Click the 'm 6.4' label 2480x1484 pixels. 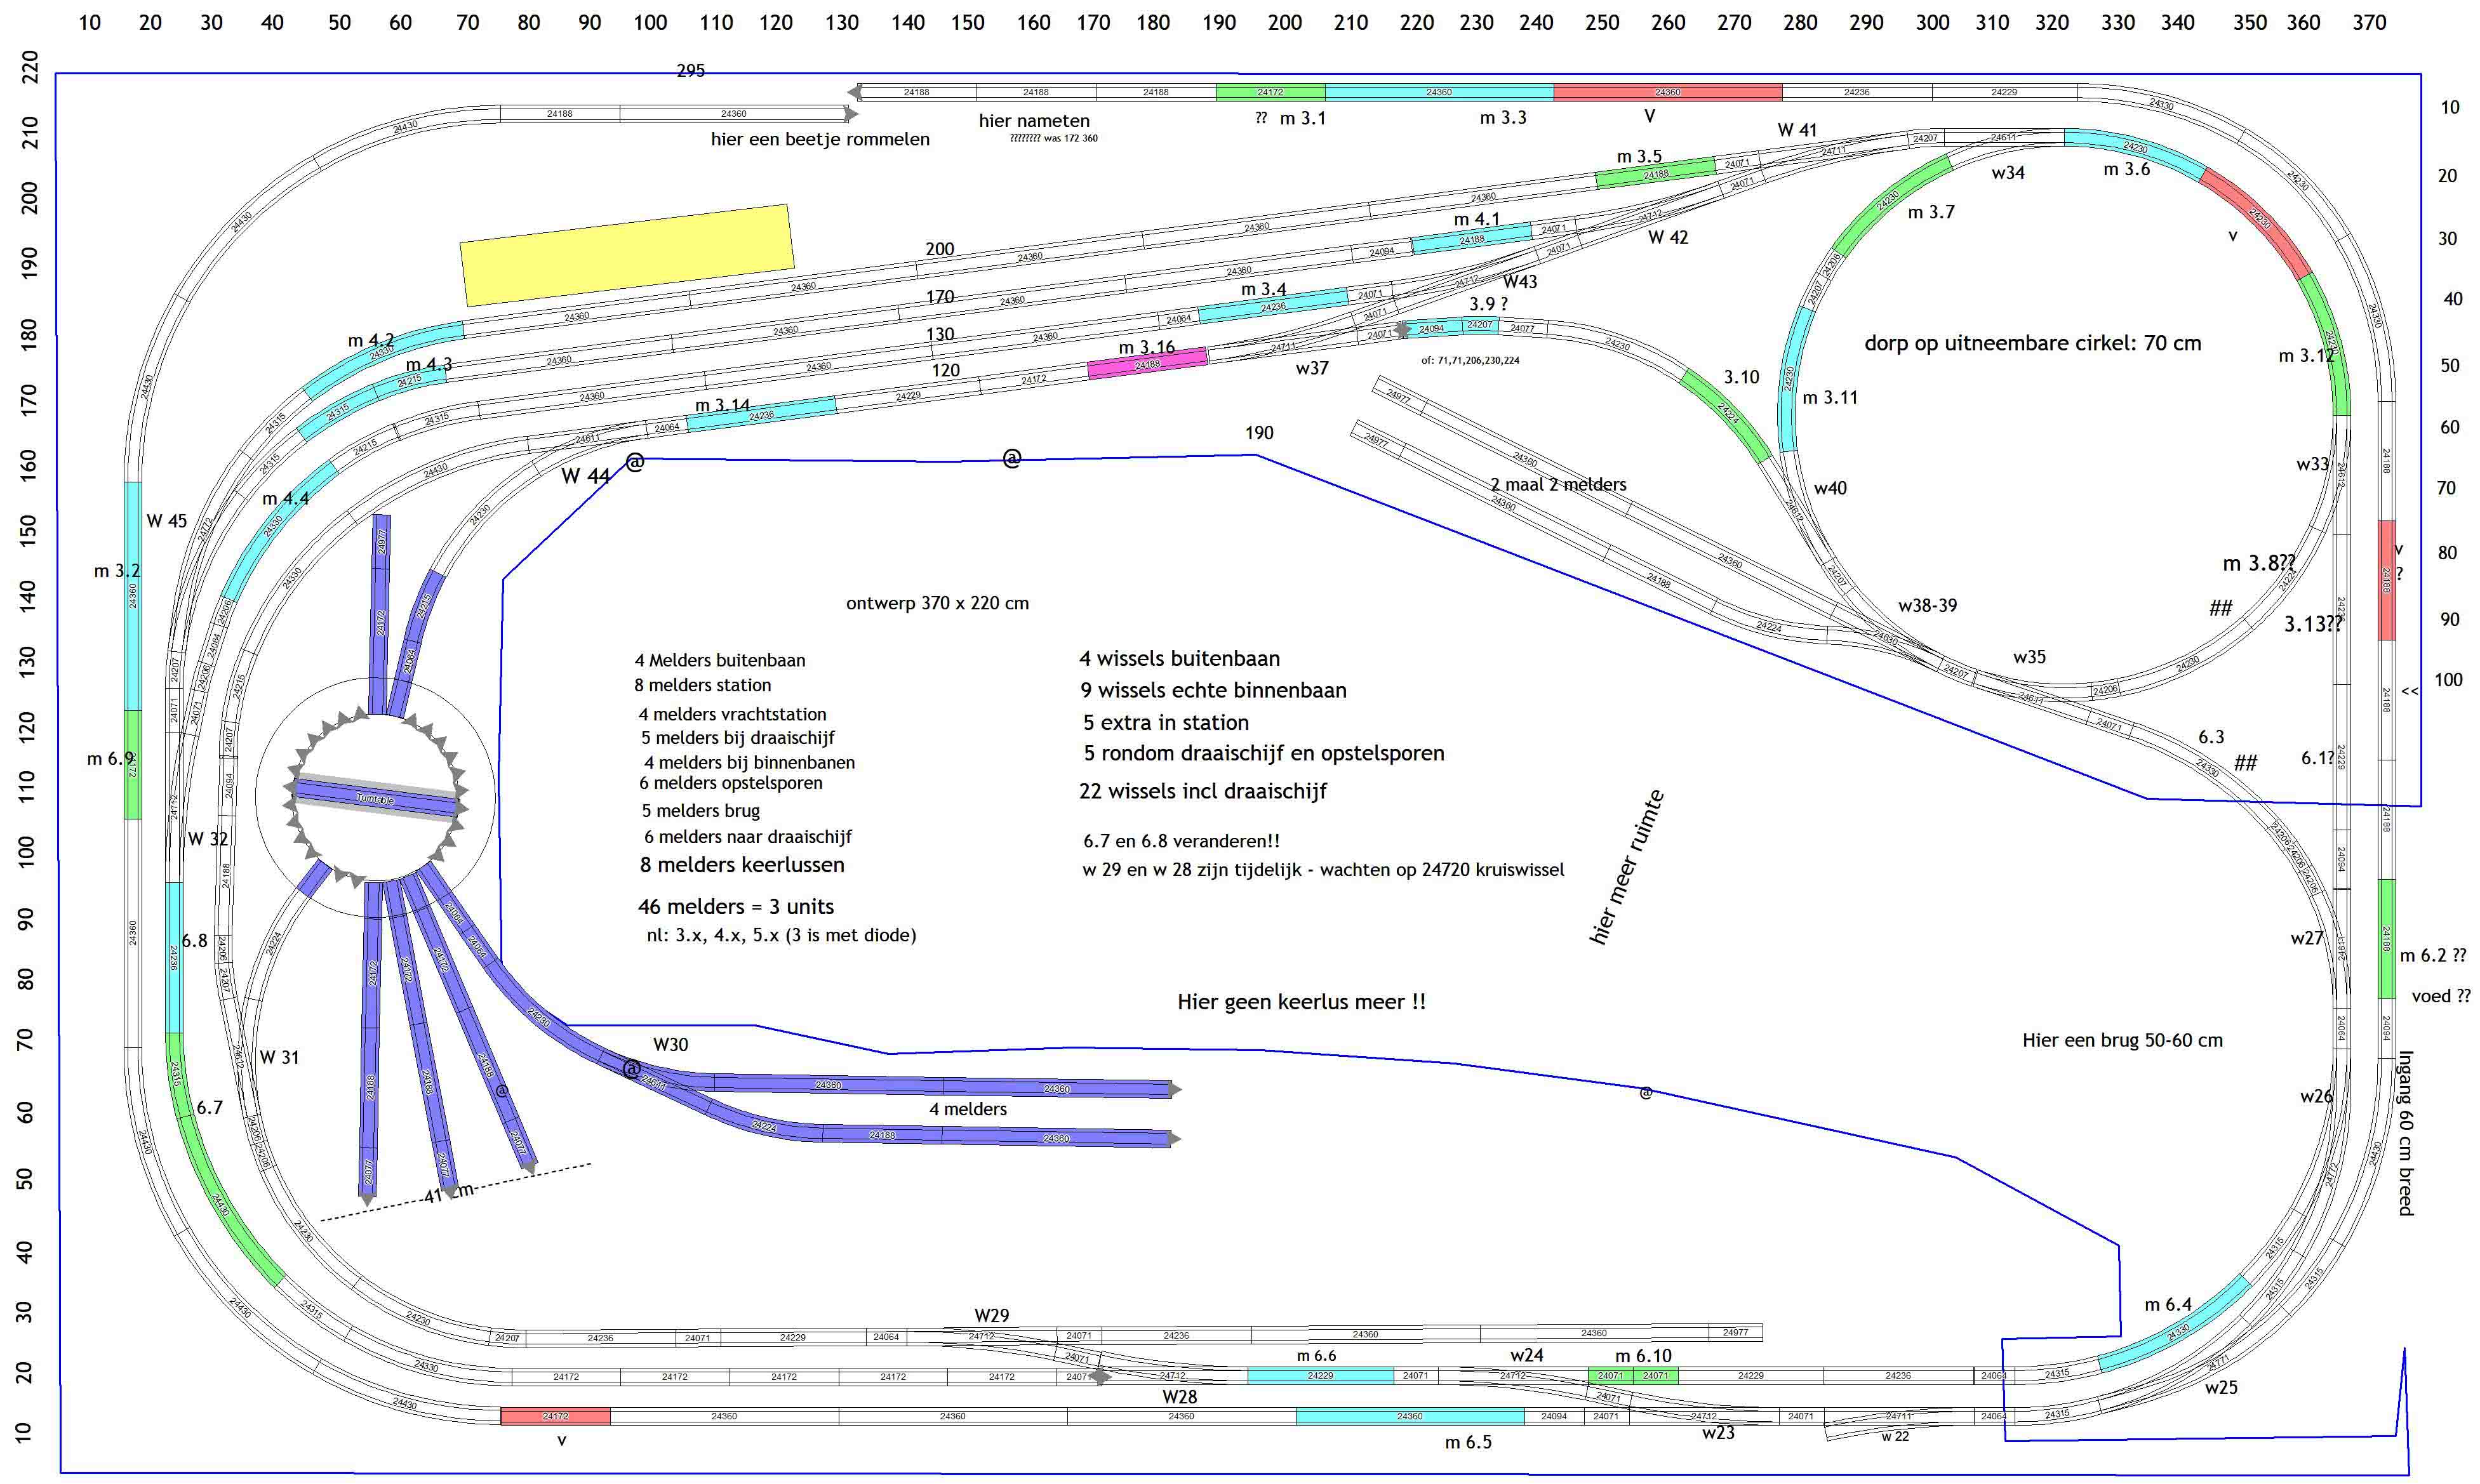[2168, 1304]
